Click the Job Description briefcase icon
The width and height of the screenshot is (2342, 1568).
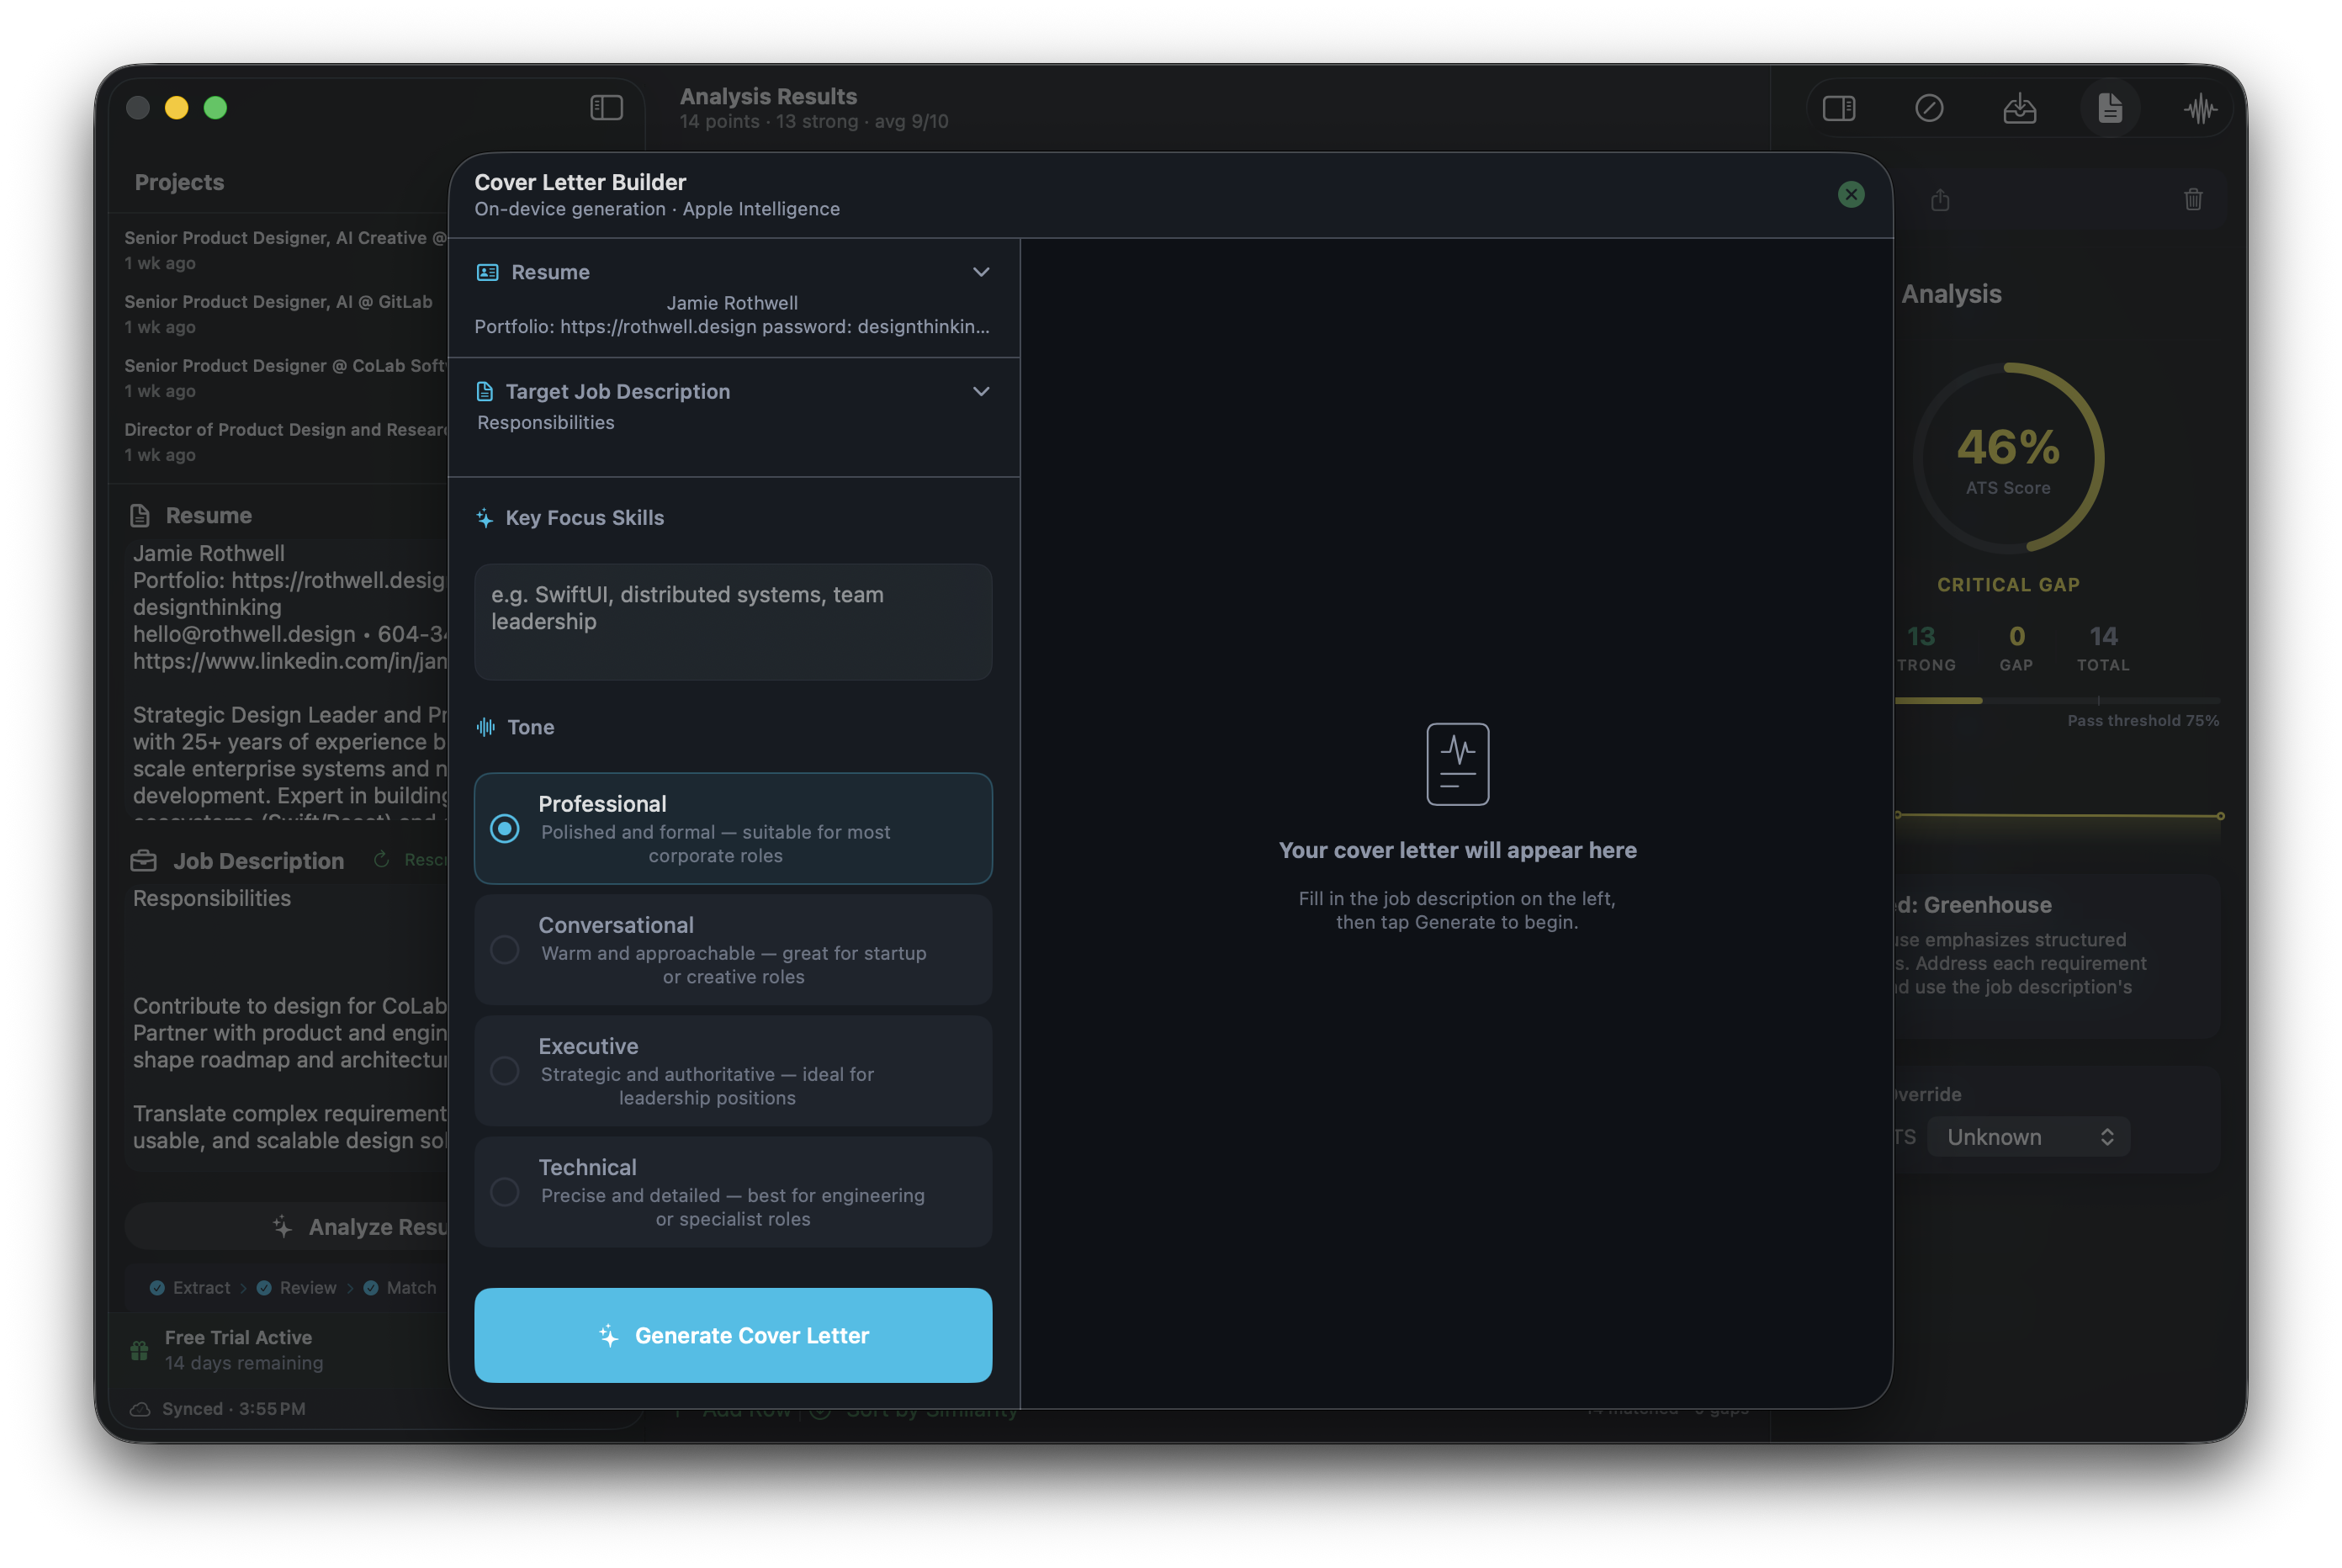(x=143, y=861)
